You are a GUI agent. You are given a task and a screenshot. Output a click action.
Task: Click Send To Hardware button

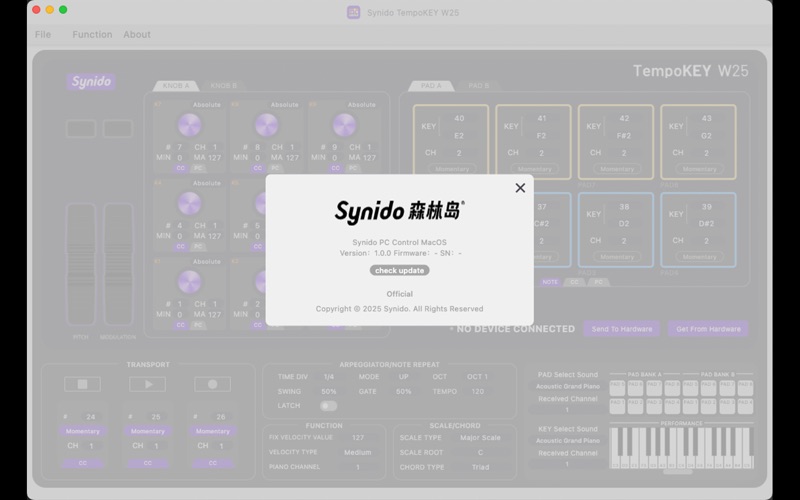[622, 329]
